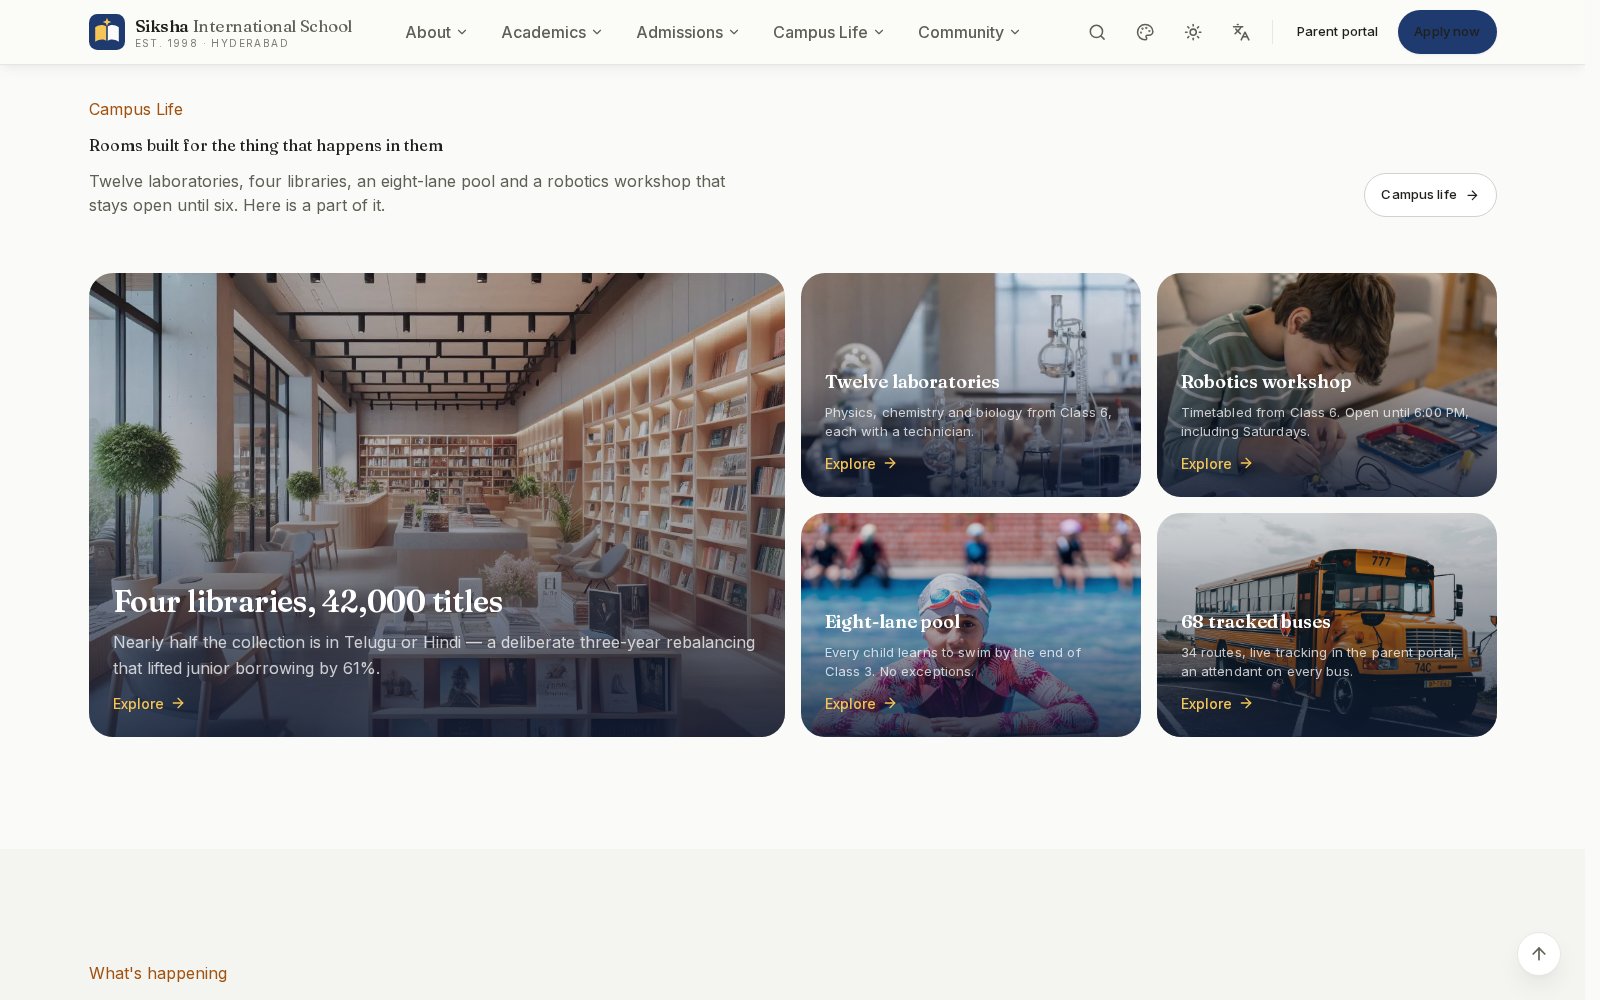Click the Siksha school logo icon

(x=107, y=32)
